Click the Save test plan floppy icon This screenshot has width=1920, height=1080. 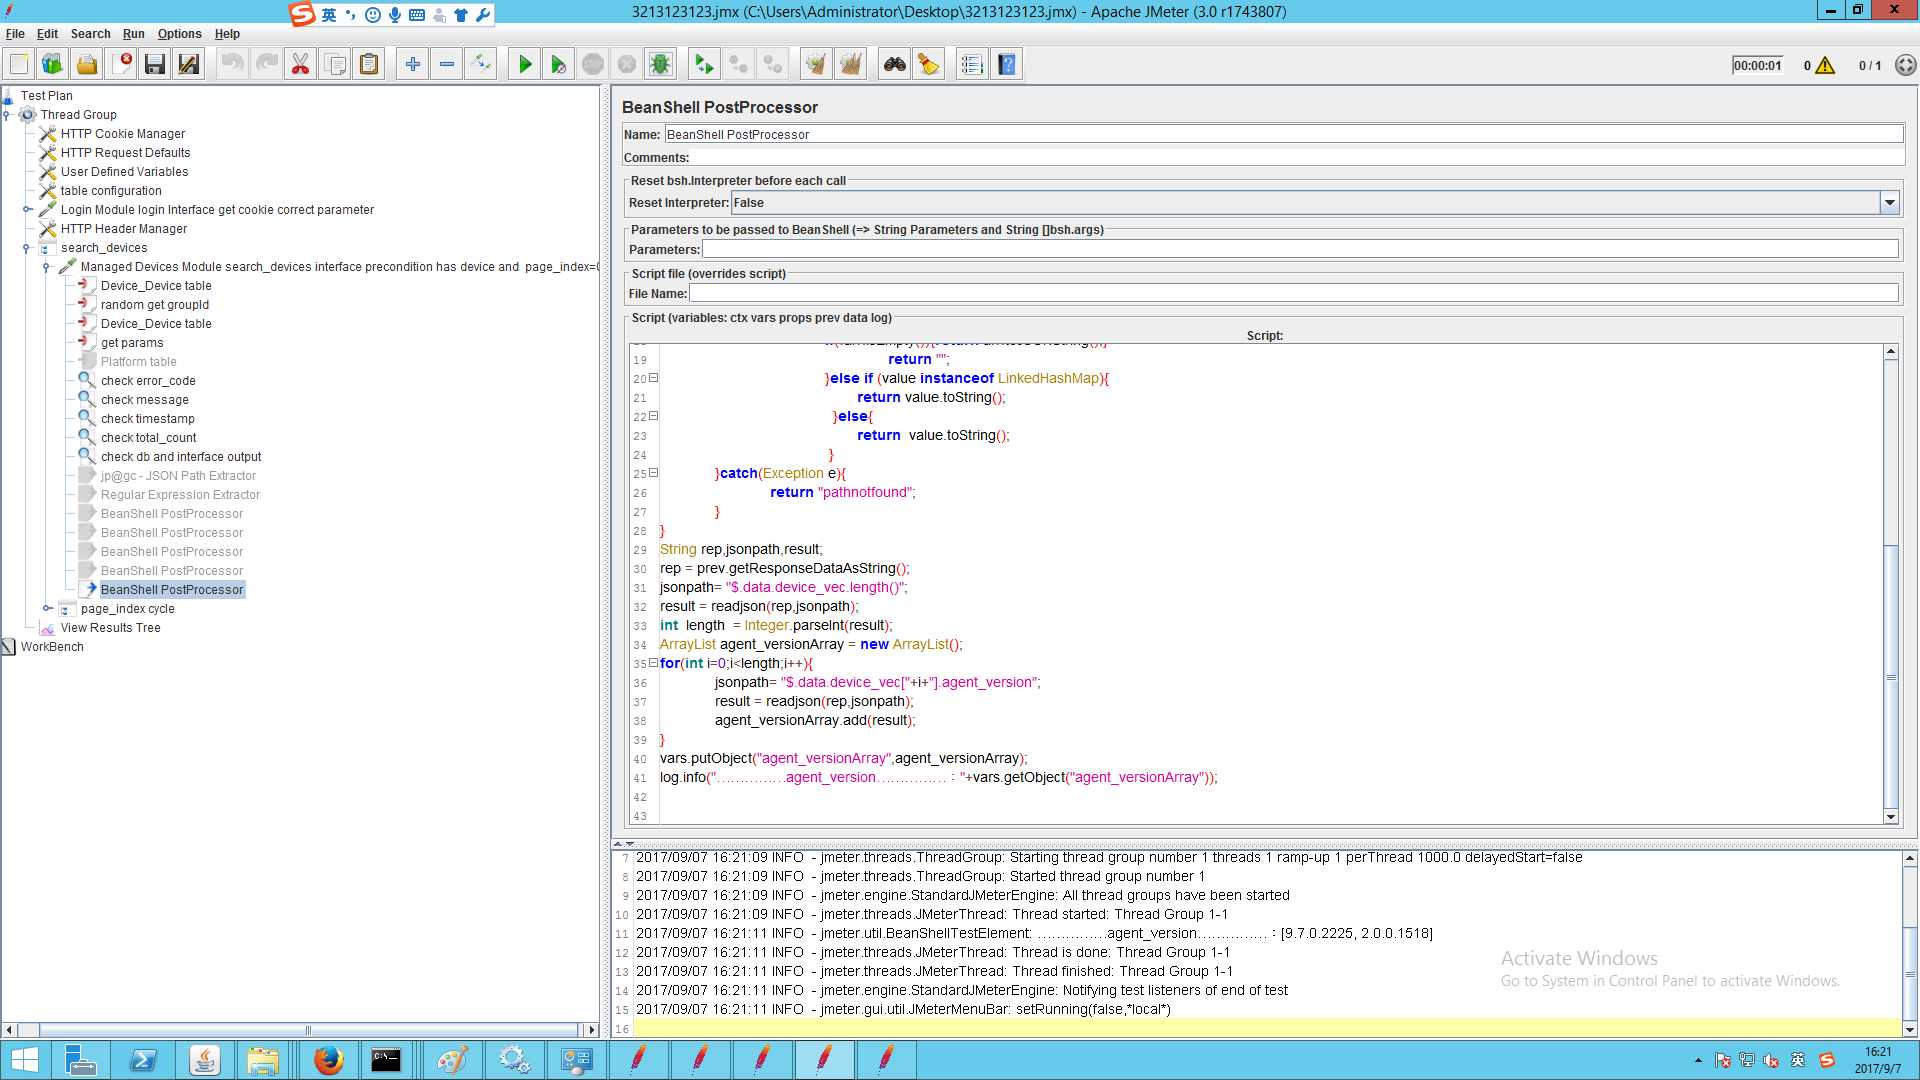(154, 65)
